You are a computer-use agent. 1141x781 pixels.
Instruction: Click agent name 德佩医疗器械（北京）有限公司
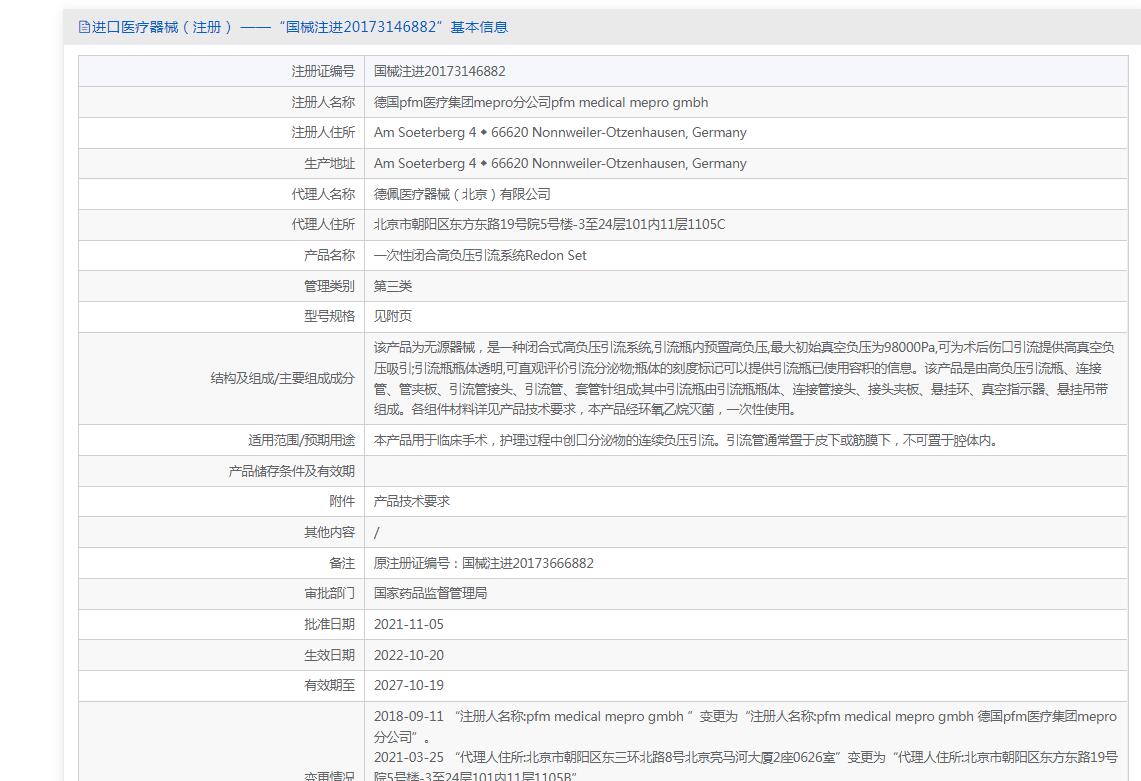461,194
